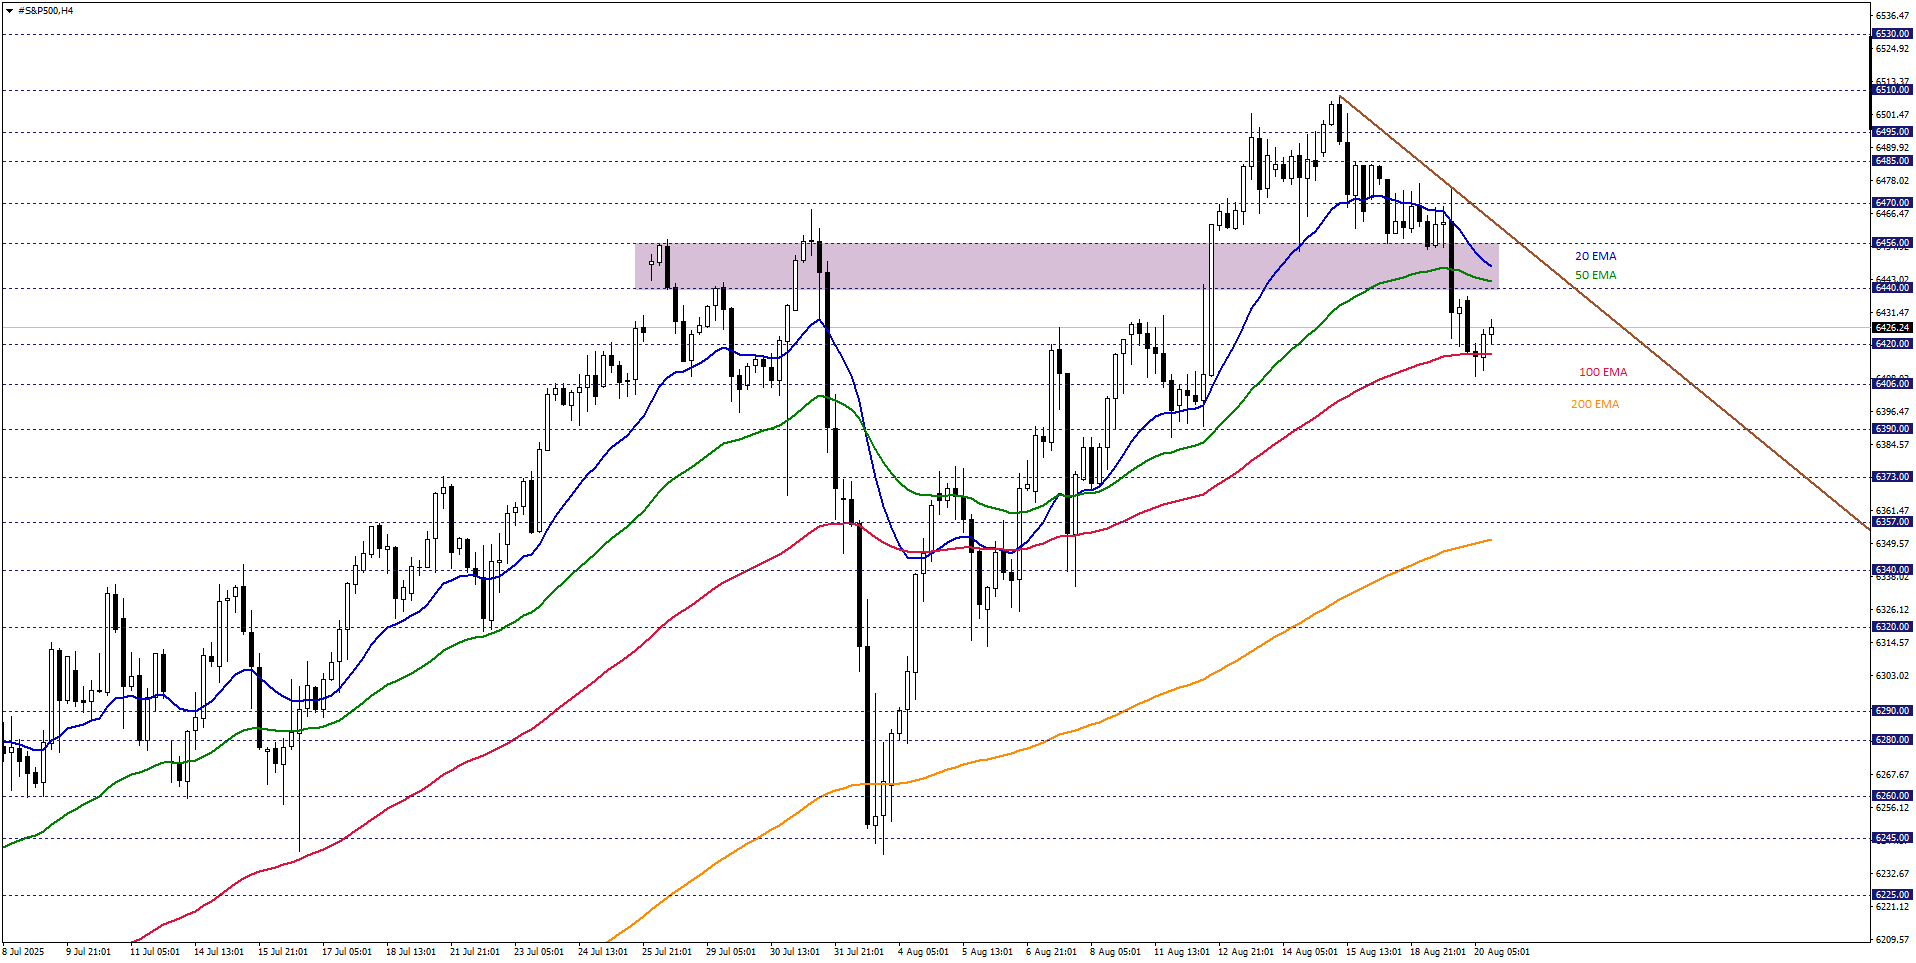Click the 6396.47 price scale value
This screenshot has height=963, width=1916.
(x=1892, y=412)
